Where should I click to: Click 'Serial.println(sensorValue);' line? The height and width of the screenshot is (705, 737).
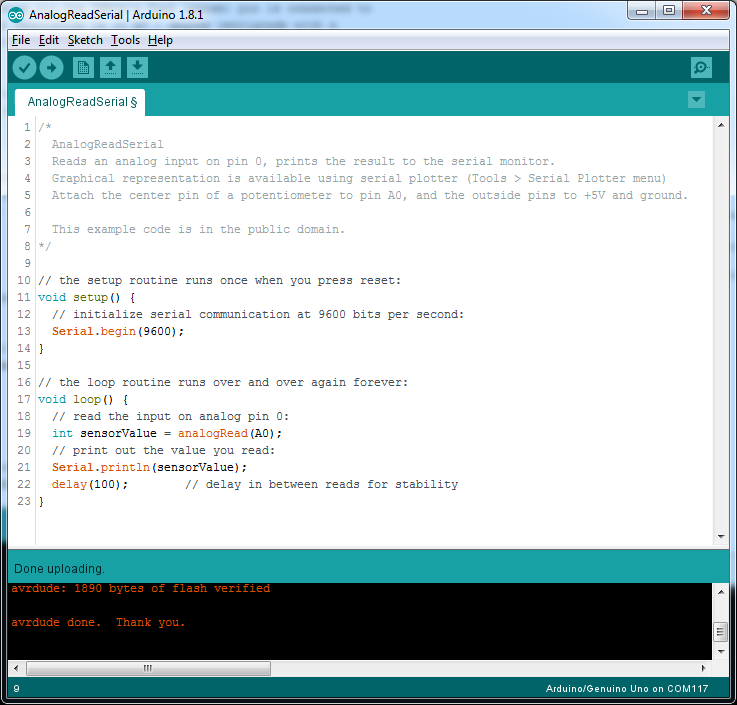point(149,467)
